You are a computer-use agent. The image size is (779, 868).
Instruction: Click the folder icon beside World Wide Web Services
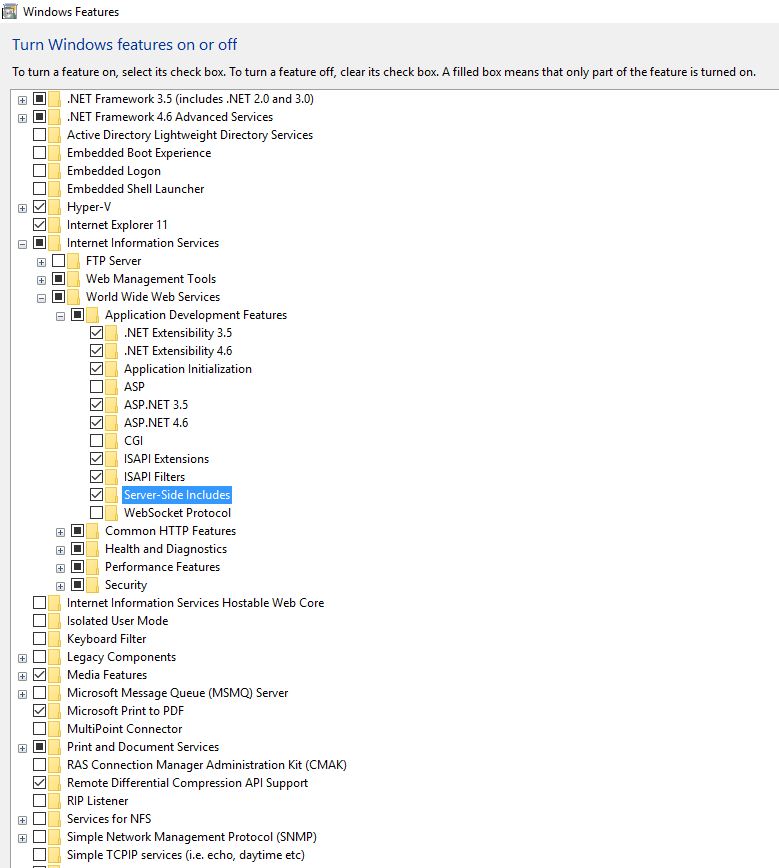pyautogui.click(x=73, y=297)
